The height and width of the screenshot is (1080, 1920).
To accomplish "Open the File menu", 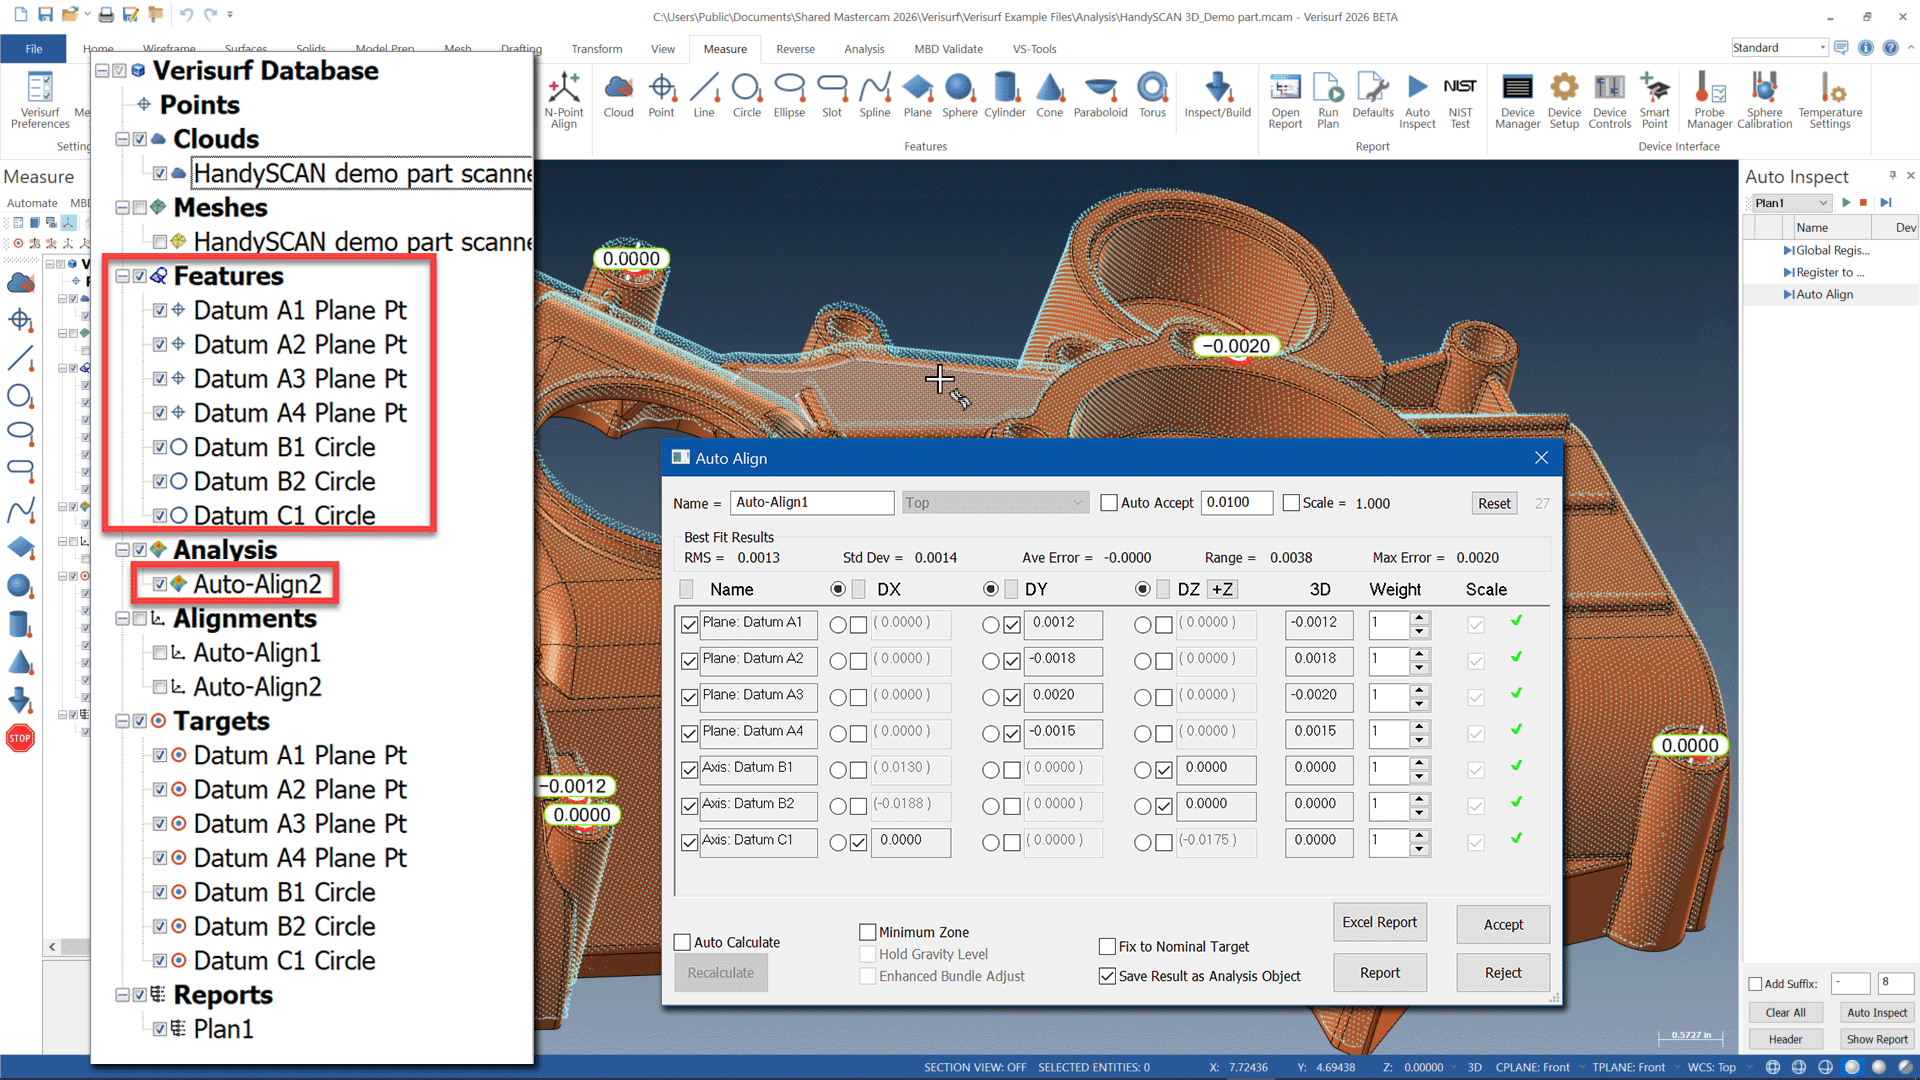I will coord(33,49).
